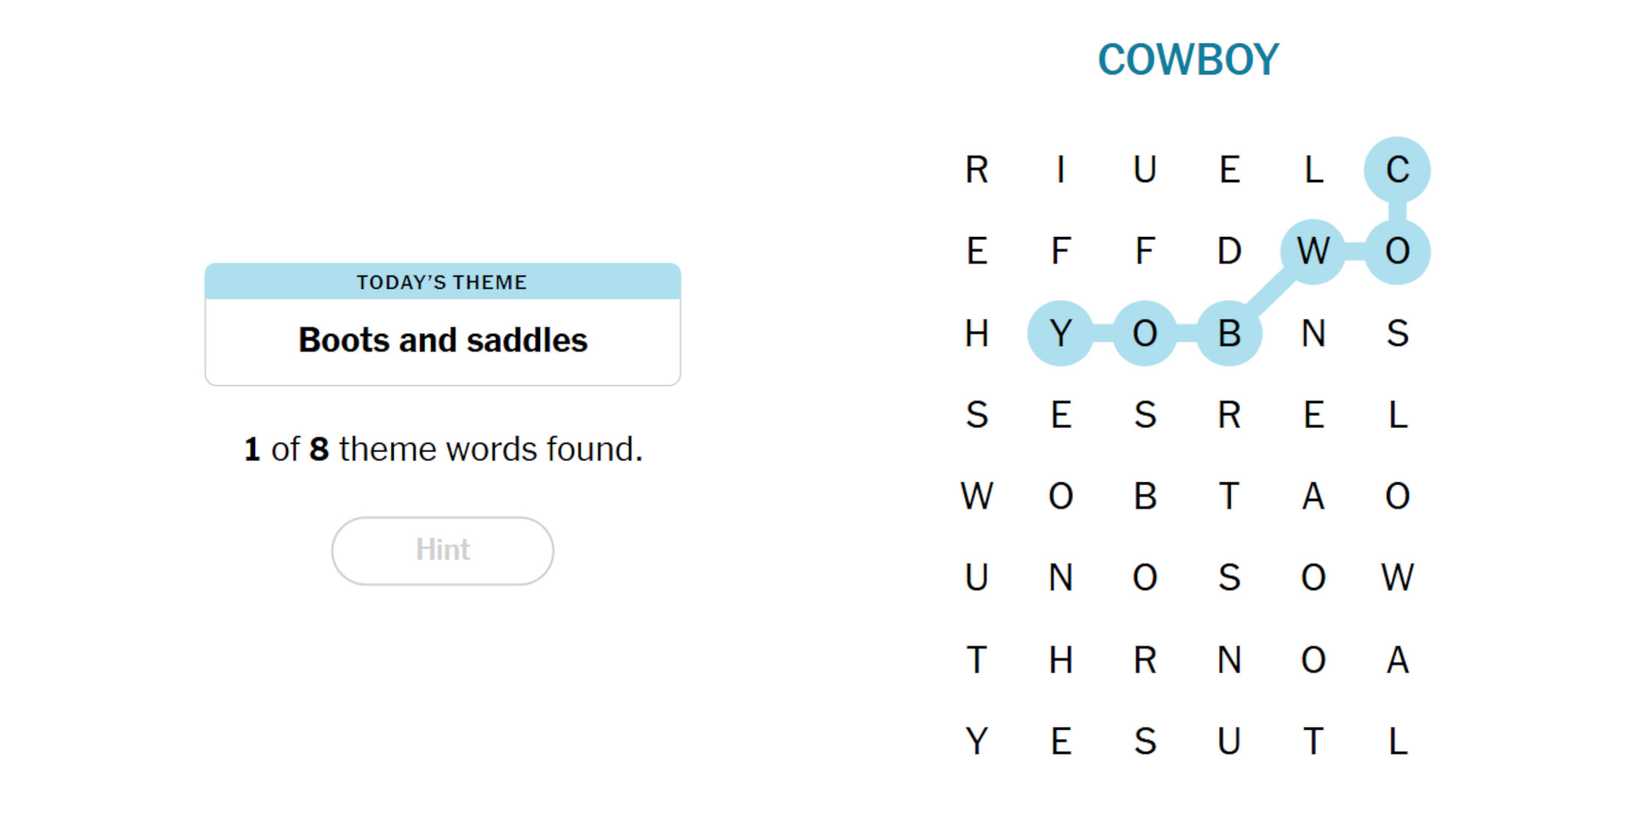Tap the R in the top-left corner
The image size is (1650, 825).
pos(977,170)
